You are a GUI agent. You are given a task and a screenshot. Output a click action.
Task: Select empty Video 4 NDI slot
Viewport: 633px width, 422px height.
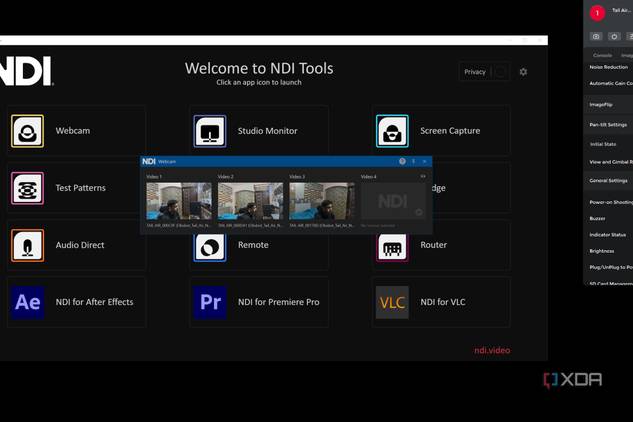pyautogui.click(x=393, y=201)
